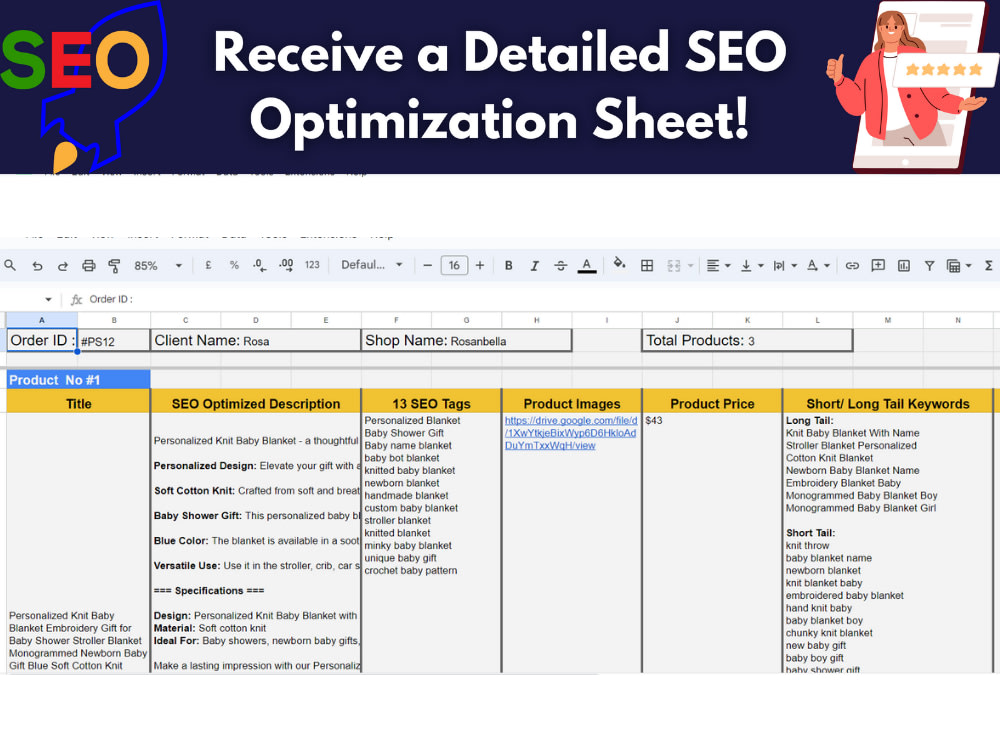Open the fill color picker
The height and width of the screenshot is (750, 1000).
tap(619, 263)
